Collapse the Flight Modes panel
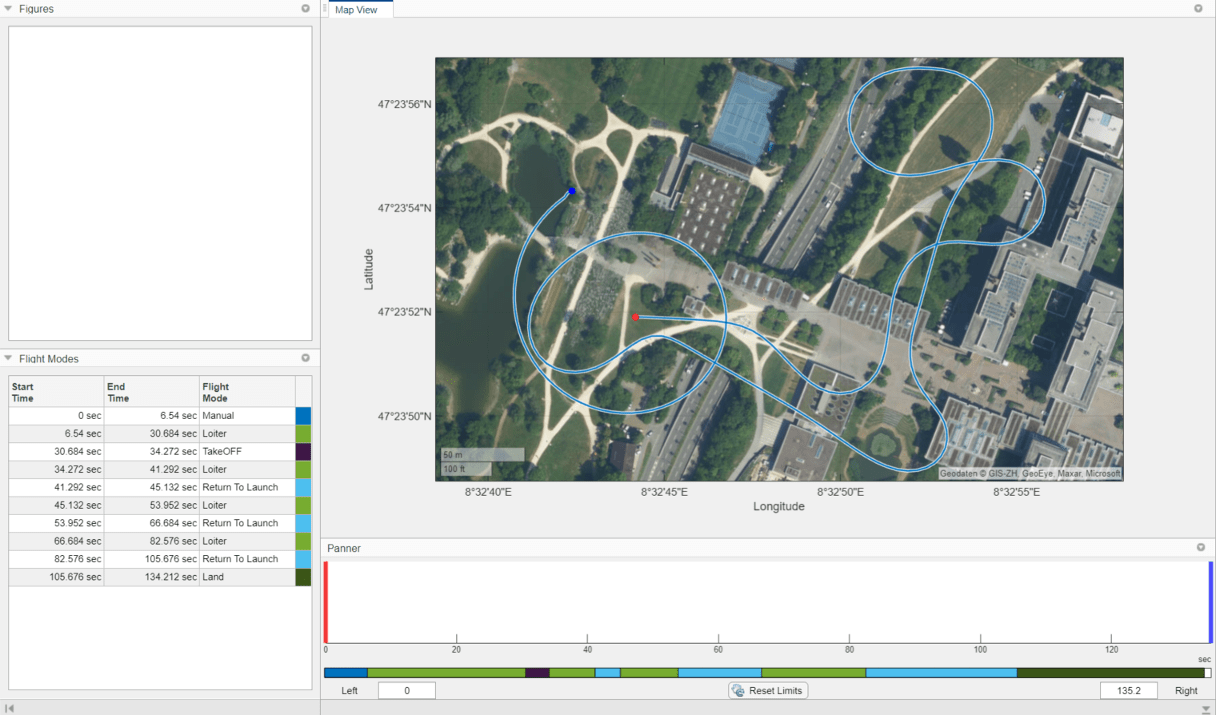The width and height of the screenshot is (1216, 715). (8, 358)
